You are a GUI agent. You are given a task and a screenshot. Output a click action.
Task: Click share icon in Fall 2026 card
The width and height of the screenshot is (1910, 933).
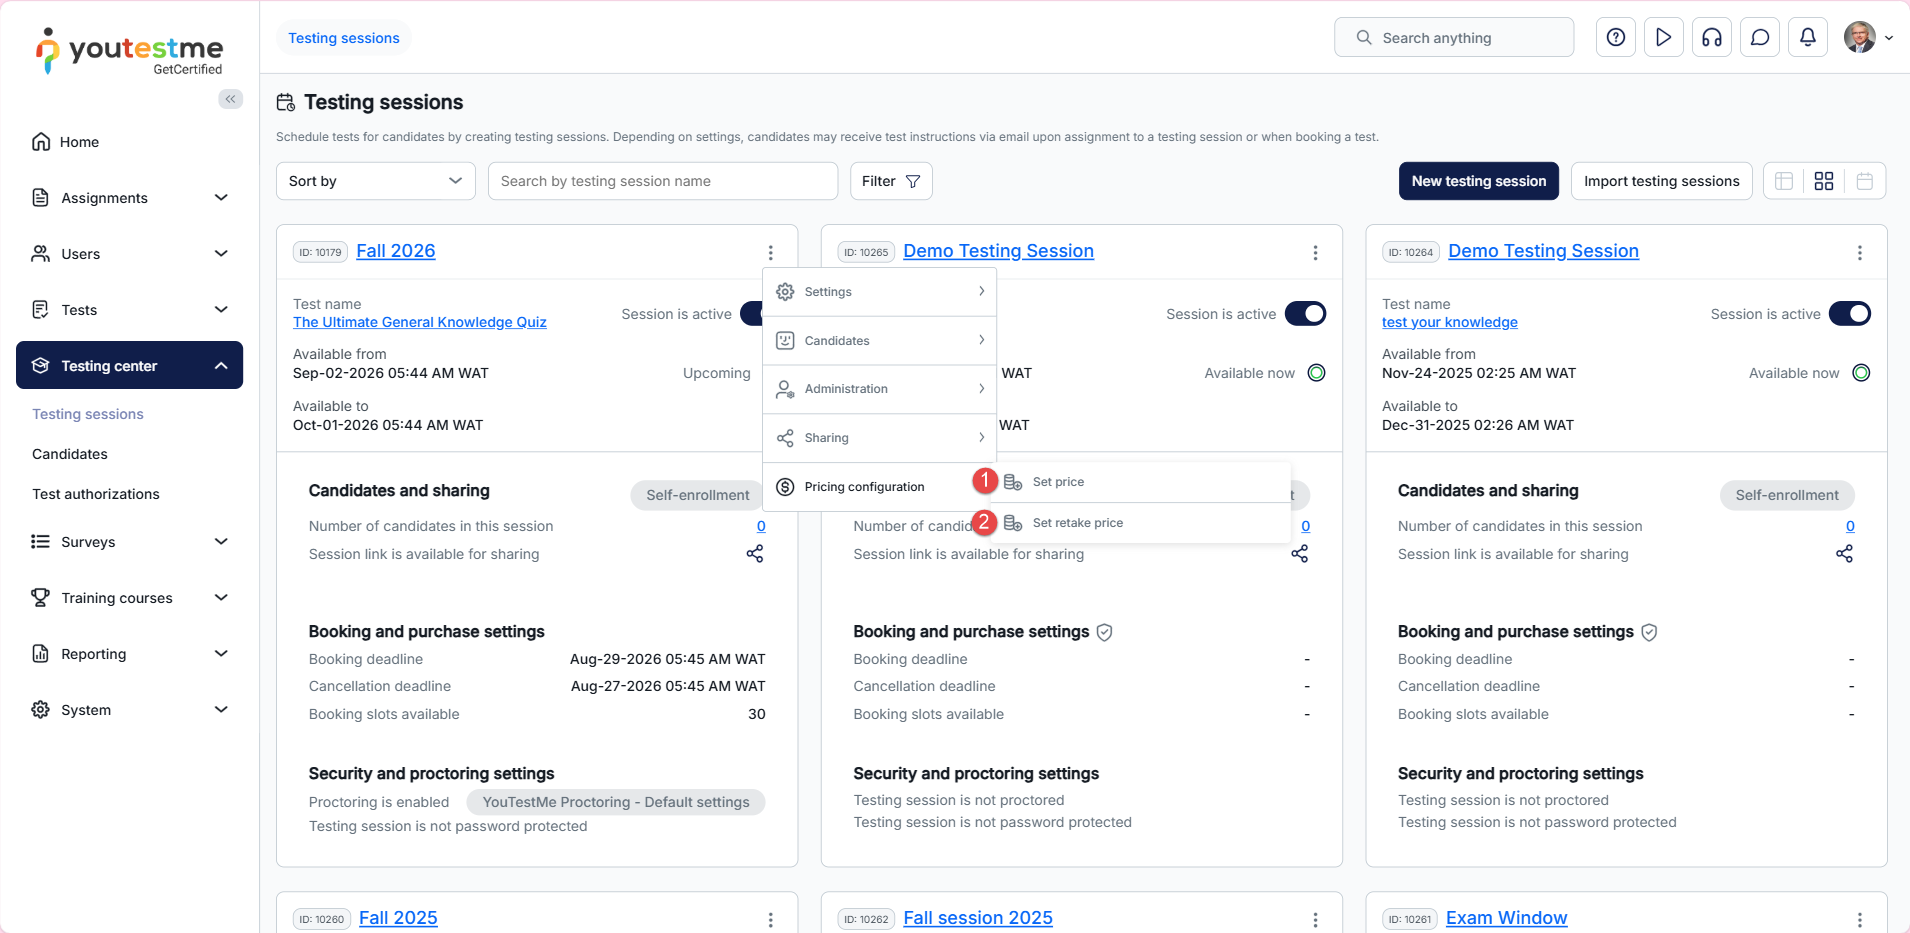pos(754,554)
